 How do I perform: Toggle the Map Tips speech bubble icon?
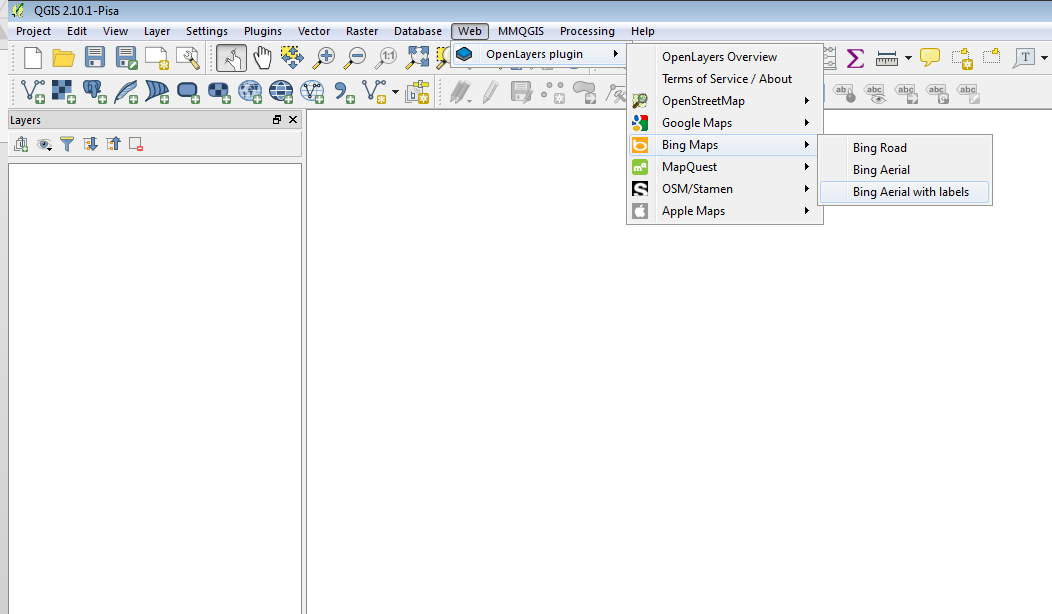929,58
